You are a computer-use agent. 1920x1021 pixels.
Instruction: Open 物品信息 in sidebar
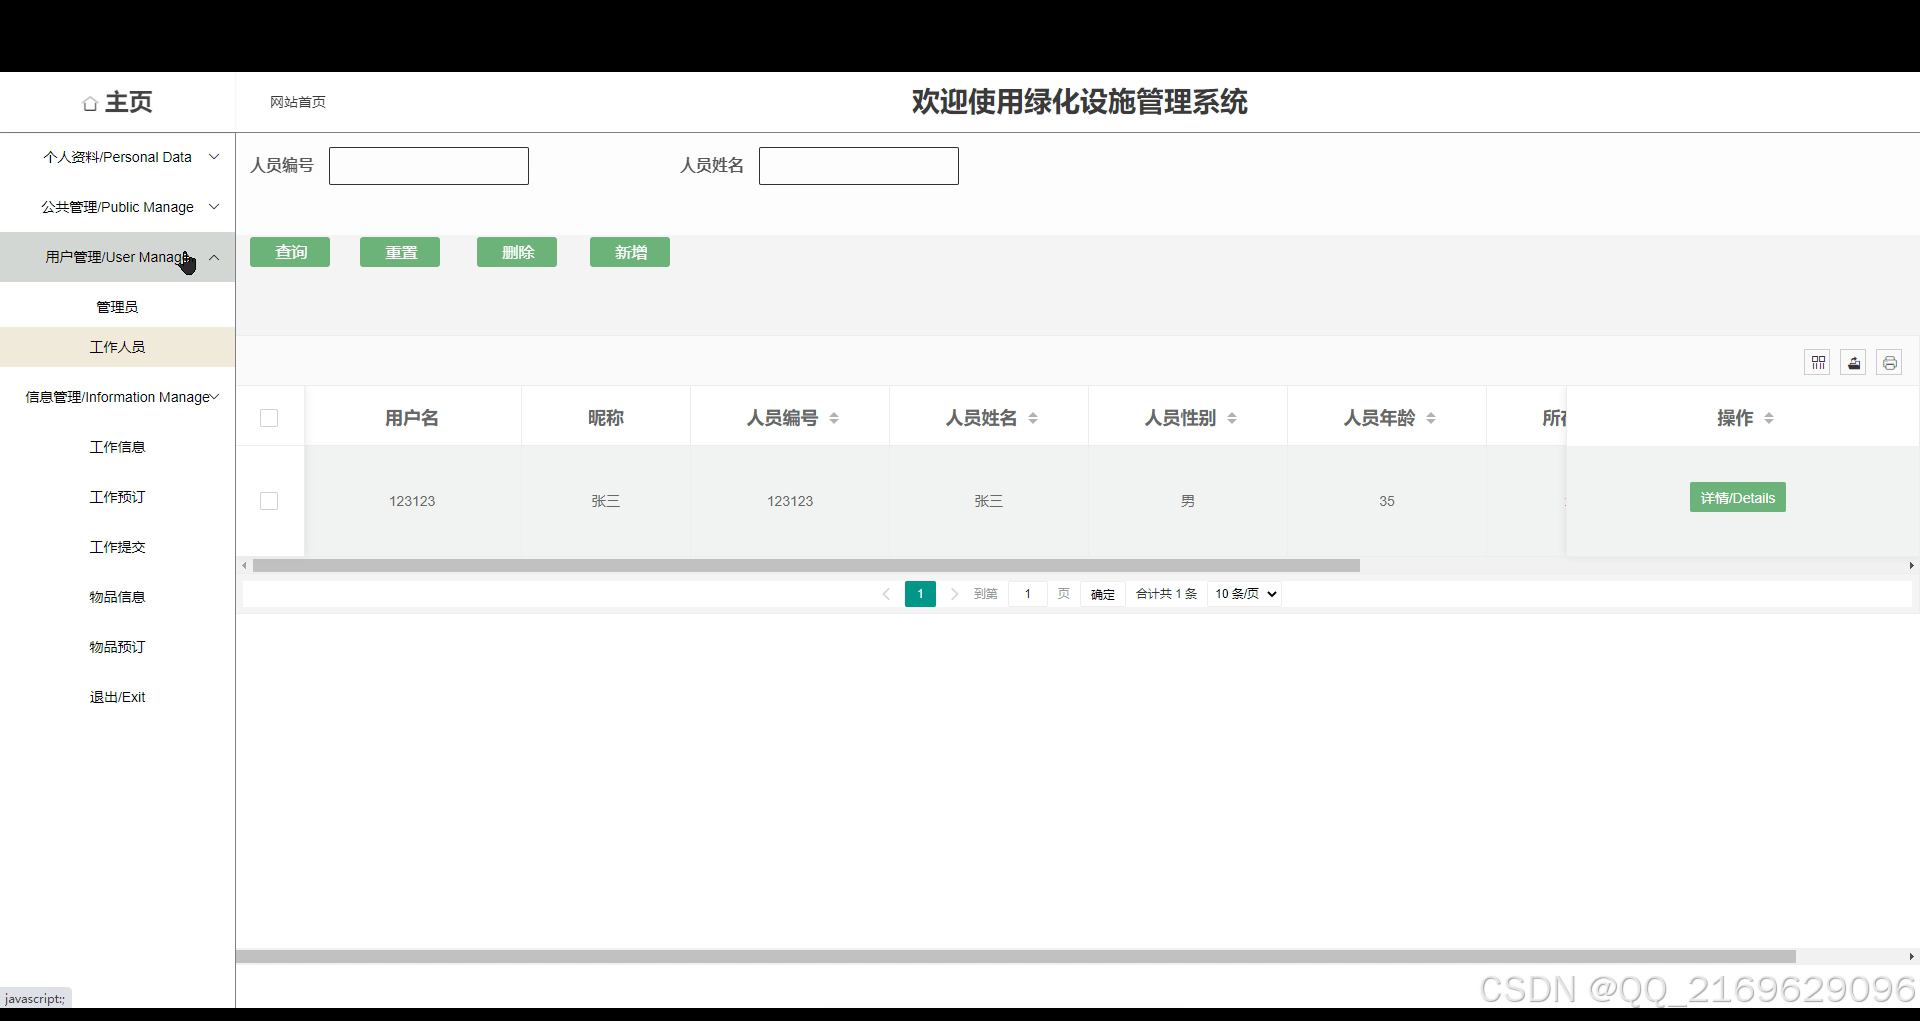(117, 597)
